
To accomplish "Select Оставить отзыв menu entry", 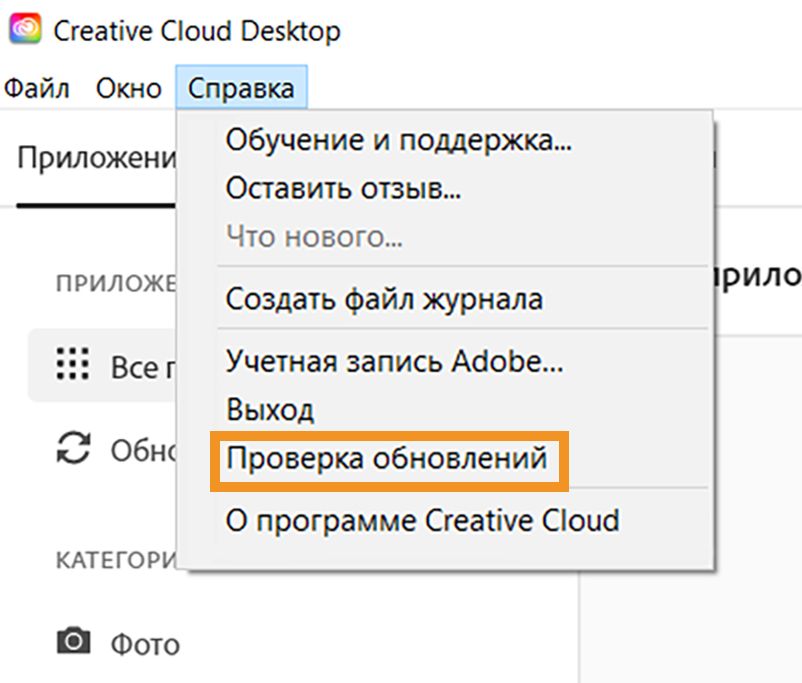I will [x=343, y=188].
